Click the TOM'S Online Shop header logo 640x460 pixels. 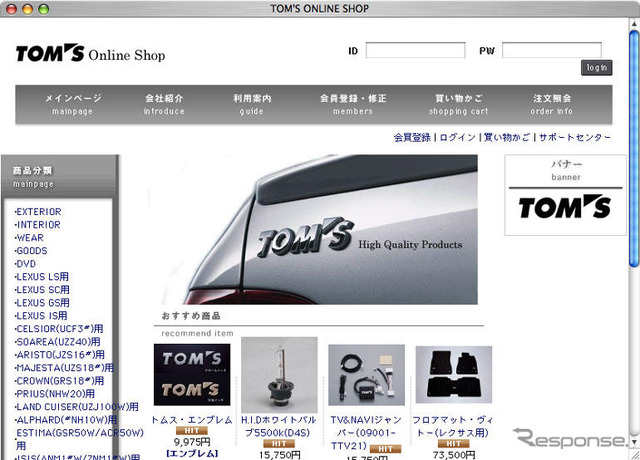click(90, 53)
